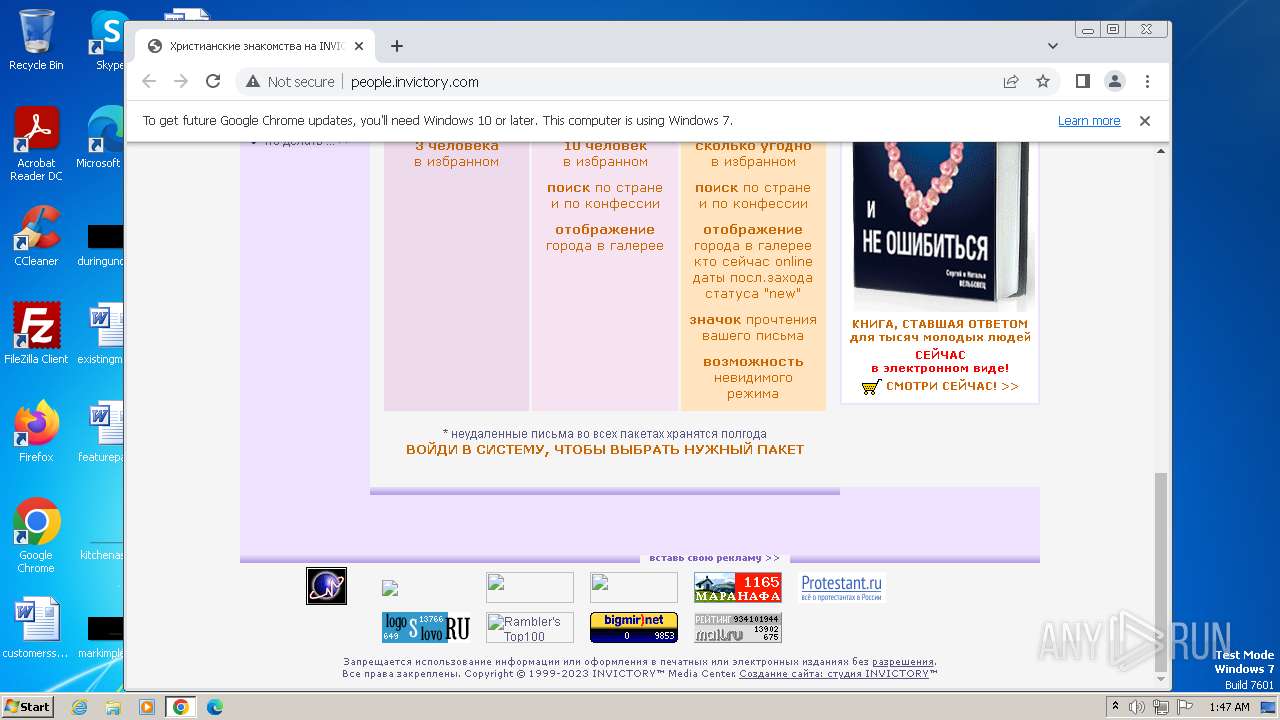
Task: Open the taskbar media player icon
Action: (x=147, y=707)
